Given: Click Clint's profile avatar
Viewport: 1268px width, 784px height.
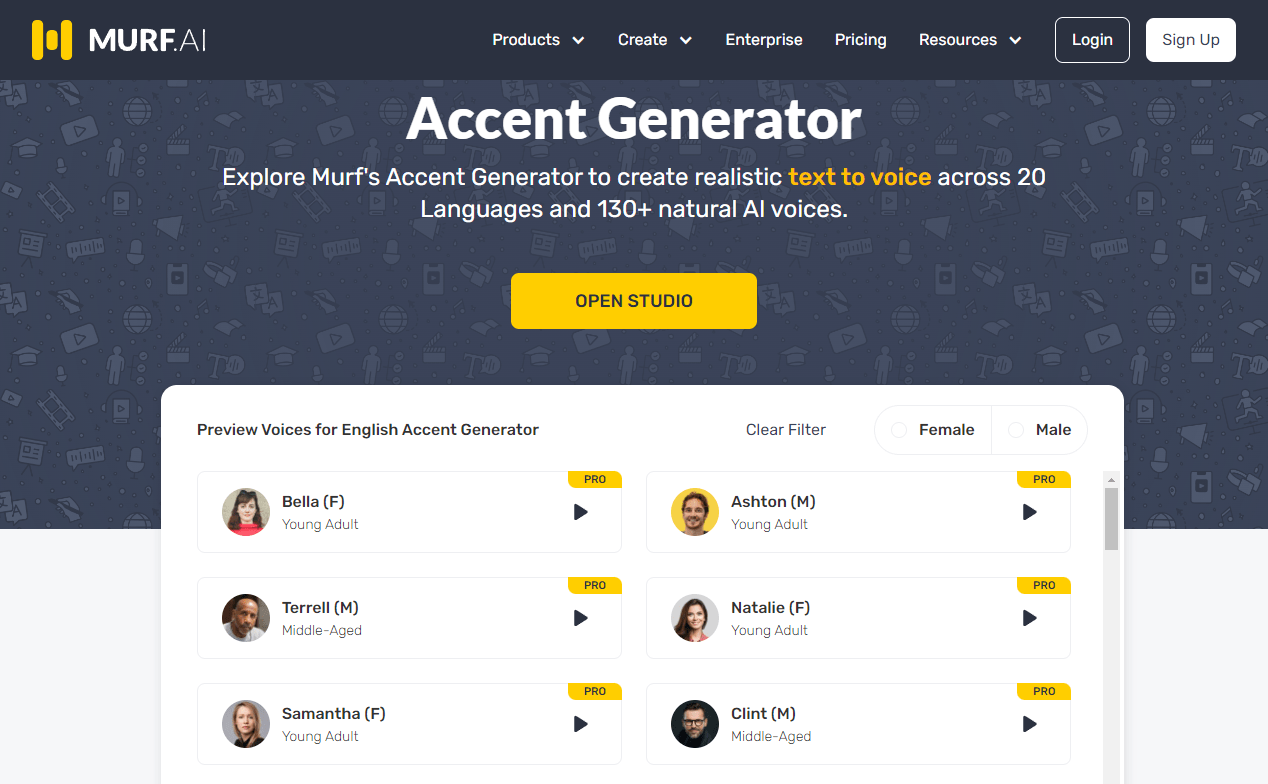Looking at the screenshot, I should pyautogui.click(x=695, y=724).
